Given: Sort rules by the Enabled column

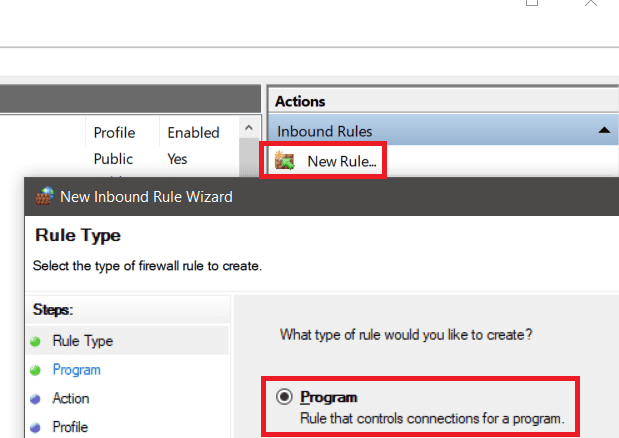Looking at the screenshot, I should (193, 133).
